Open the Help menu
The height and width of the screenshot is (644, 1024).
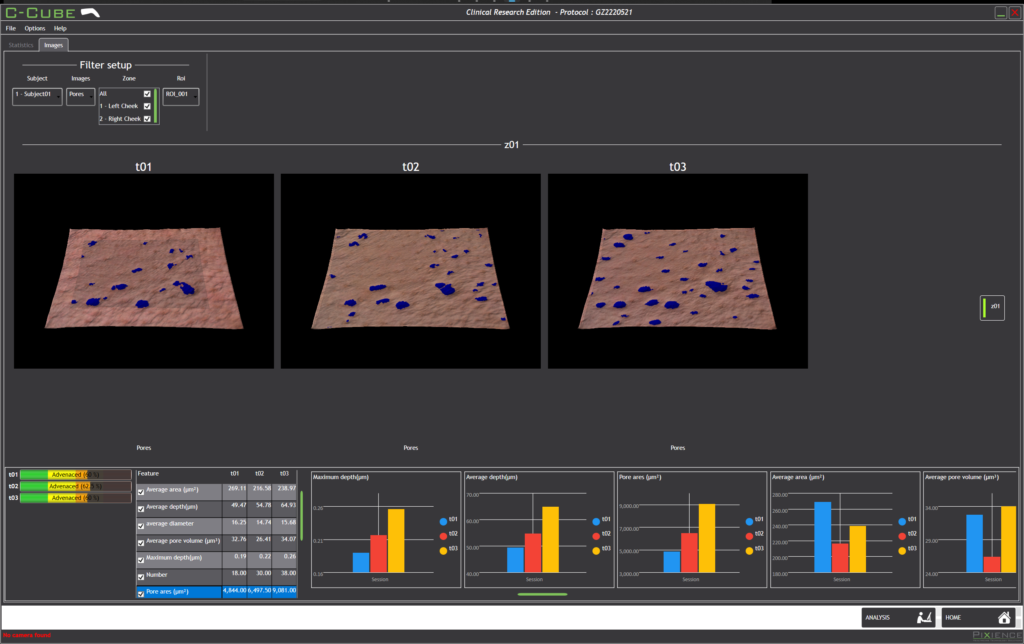[x=60, y=28]
